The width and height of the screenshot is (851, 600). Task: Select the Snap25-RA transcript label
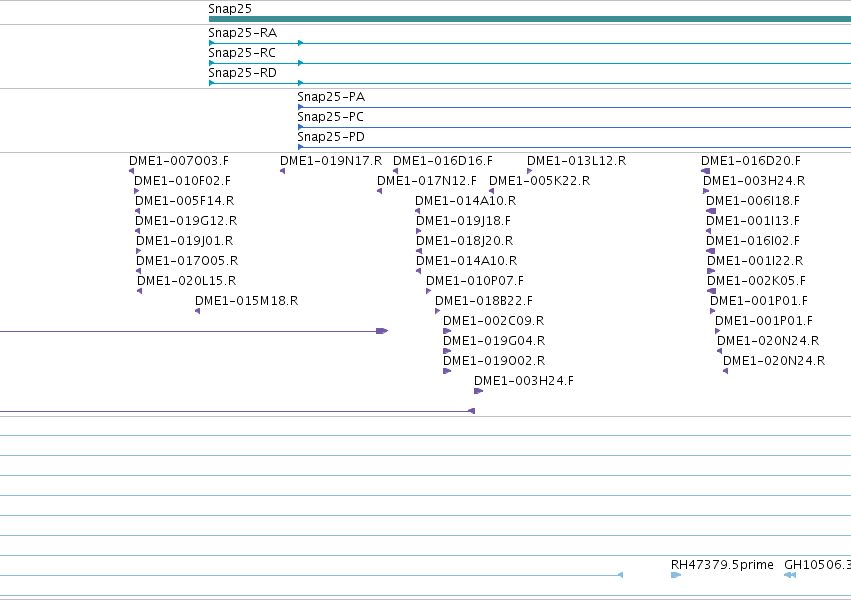pyautogui.click(x=243, y=33)
